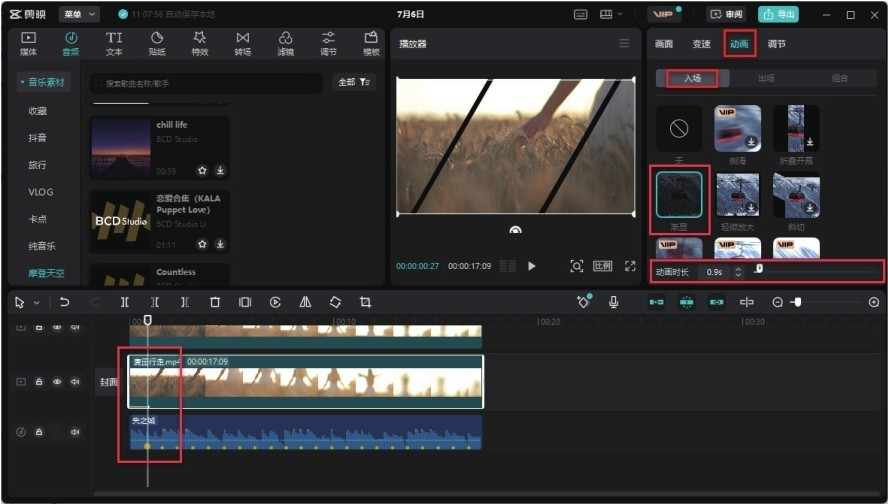The image size is (888, 504).
Task: Click the 审阅 review button
Action: [x=727, y=14]
